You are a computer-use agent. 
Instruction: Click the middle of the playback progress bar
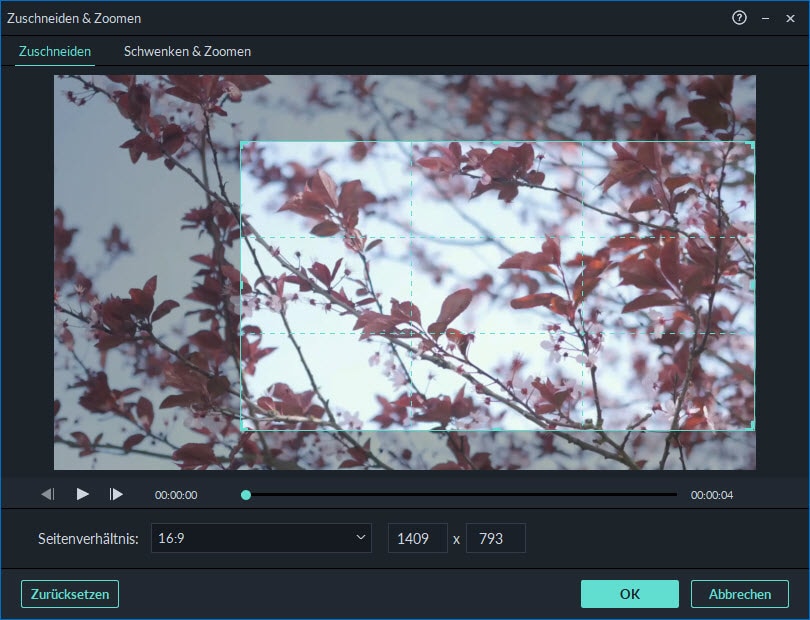tap(461, 494)
